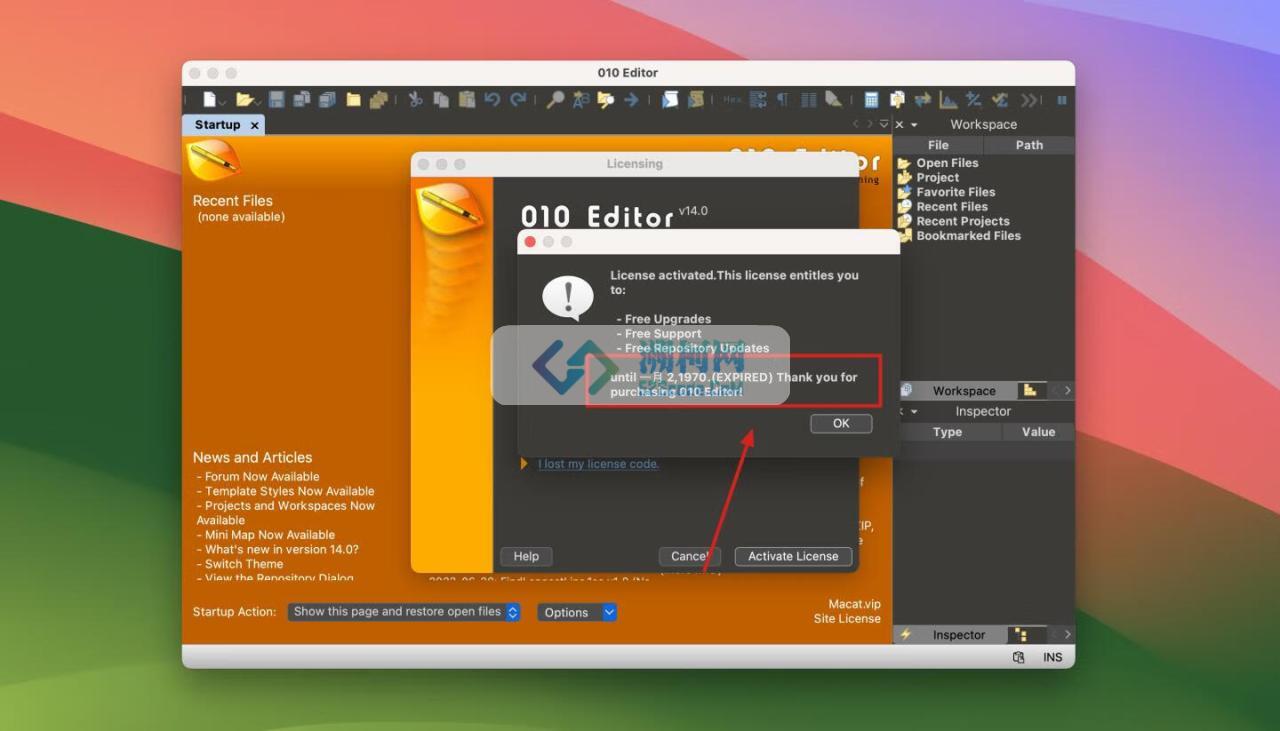The image size is (1280, 731).
Task: Click right arrow next to Workspace tab
Action: click(x=1067, y=391)
